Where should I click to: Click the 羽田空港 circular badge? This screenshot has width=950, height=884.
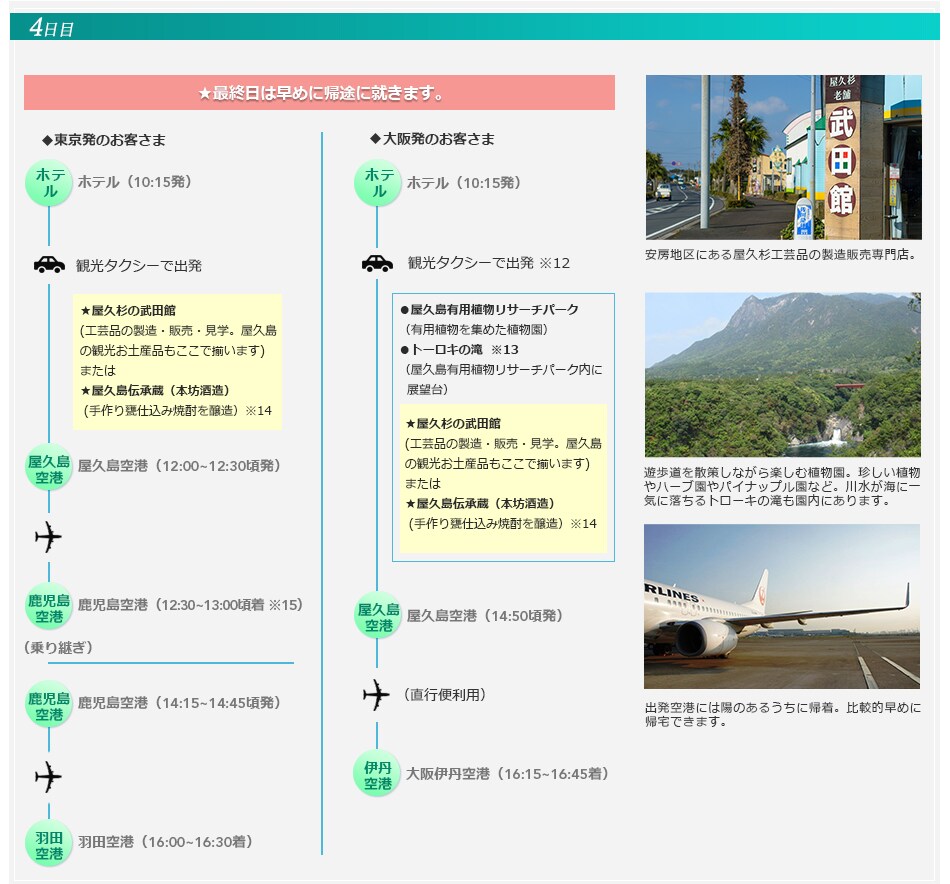[x=49, y=844]
